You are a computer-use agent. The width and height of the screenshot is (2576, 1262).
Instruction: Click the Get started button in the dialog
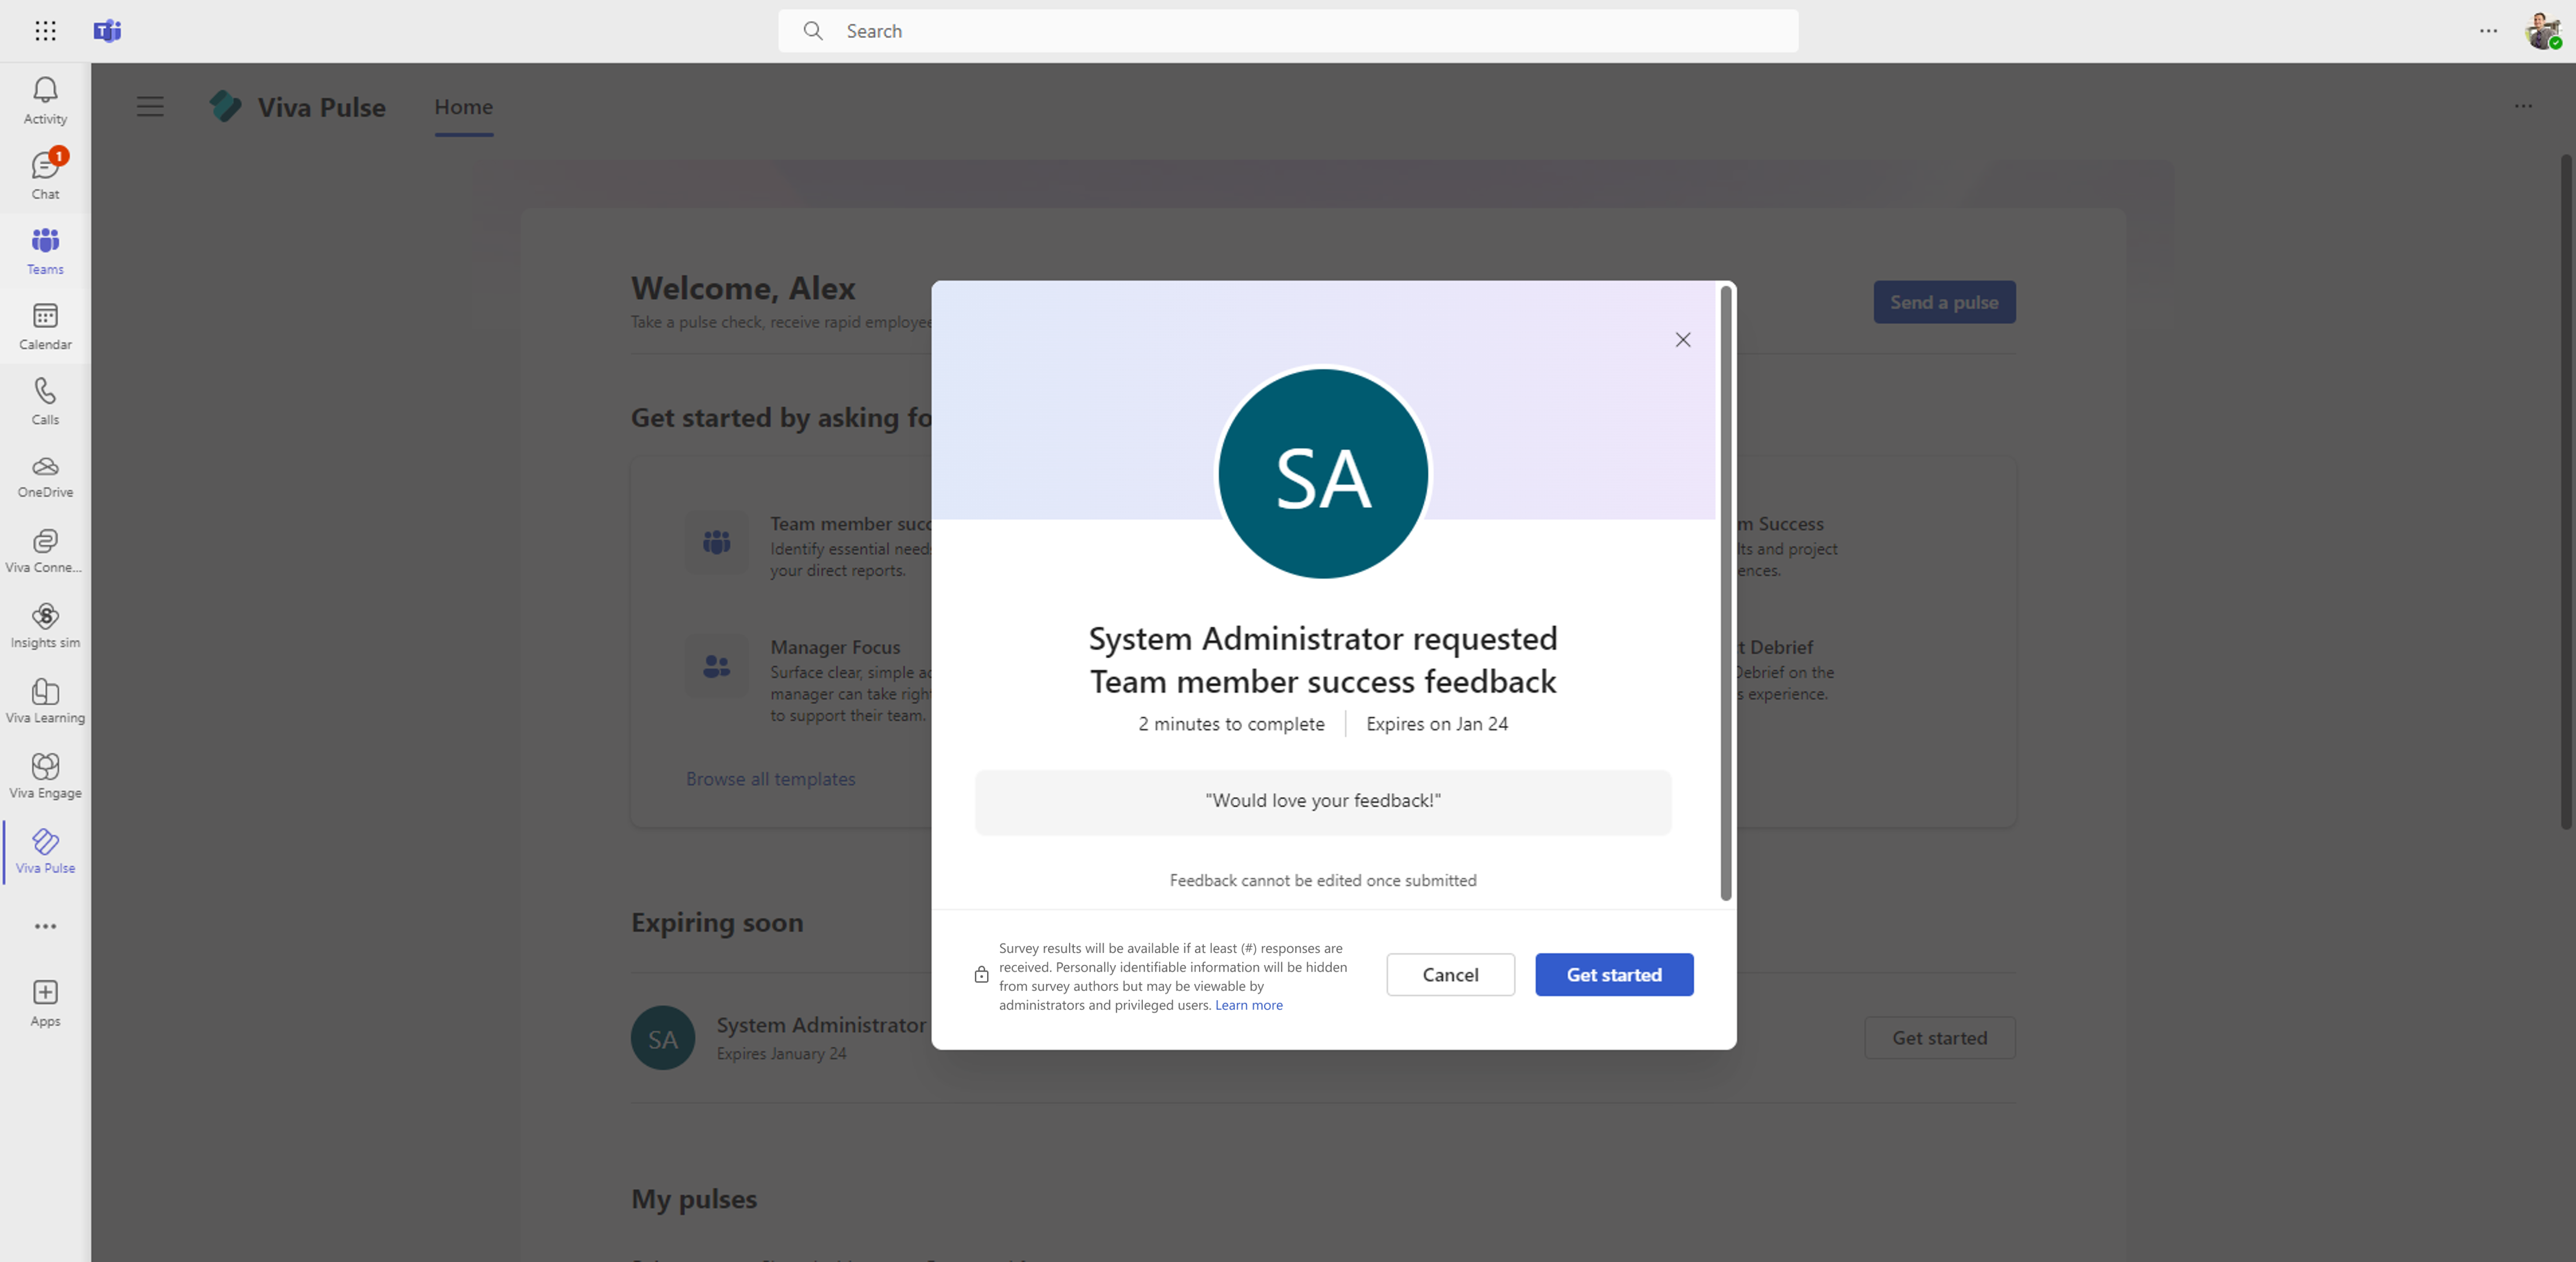tap(1613, 975)
